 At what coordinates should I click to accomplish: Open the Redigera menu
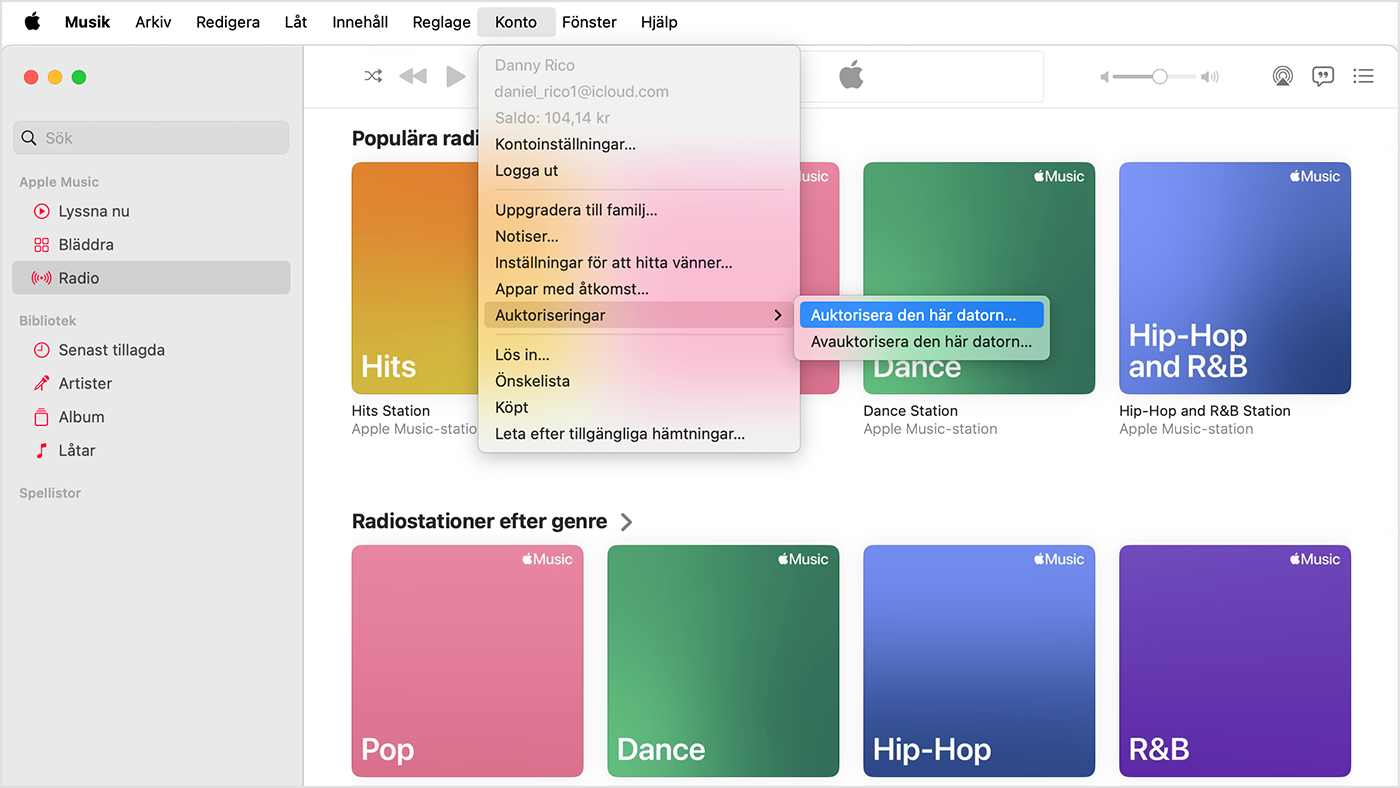(228, 22)
